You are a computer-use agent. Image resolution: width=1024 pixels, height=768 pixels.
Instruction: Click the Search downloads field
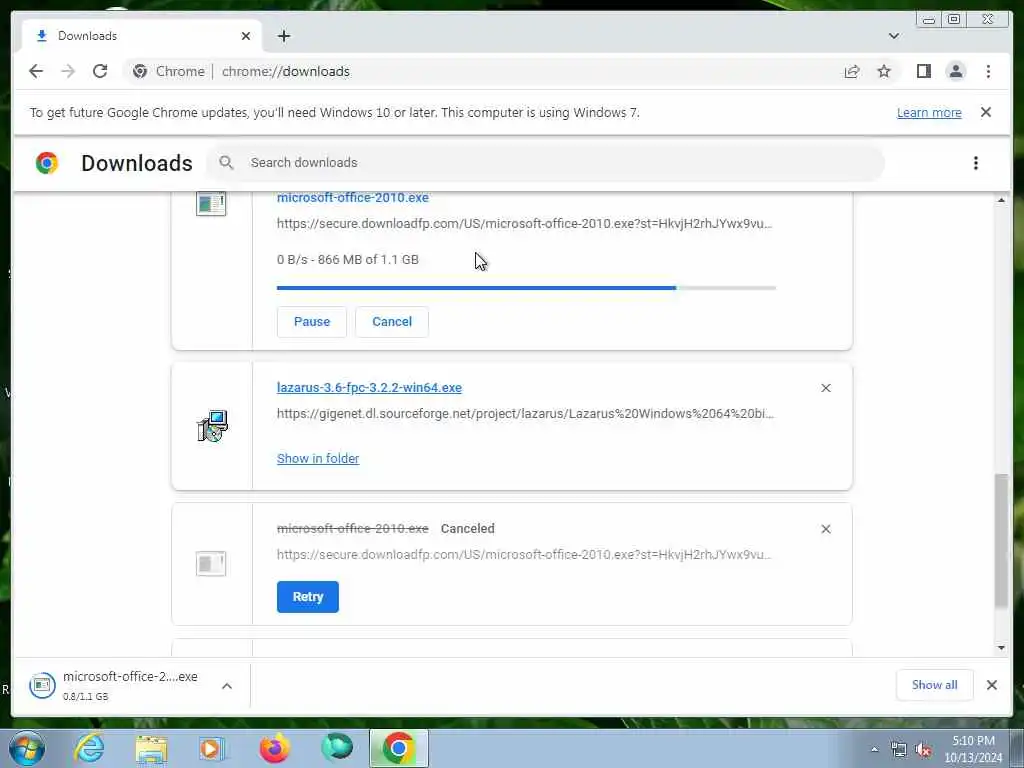point(545,163)
